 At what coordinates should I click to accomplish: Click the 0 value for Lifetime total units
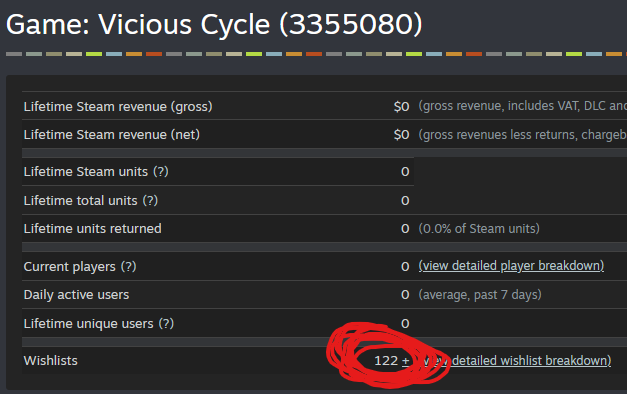coord(405,200)
